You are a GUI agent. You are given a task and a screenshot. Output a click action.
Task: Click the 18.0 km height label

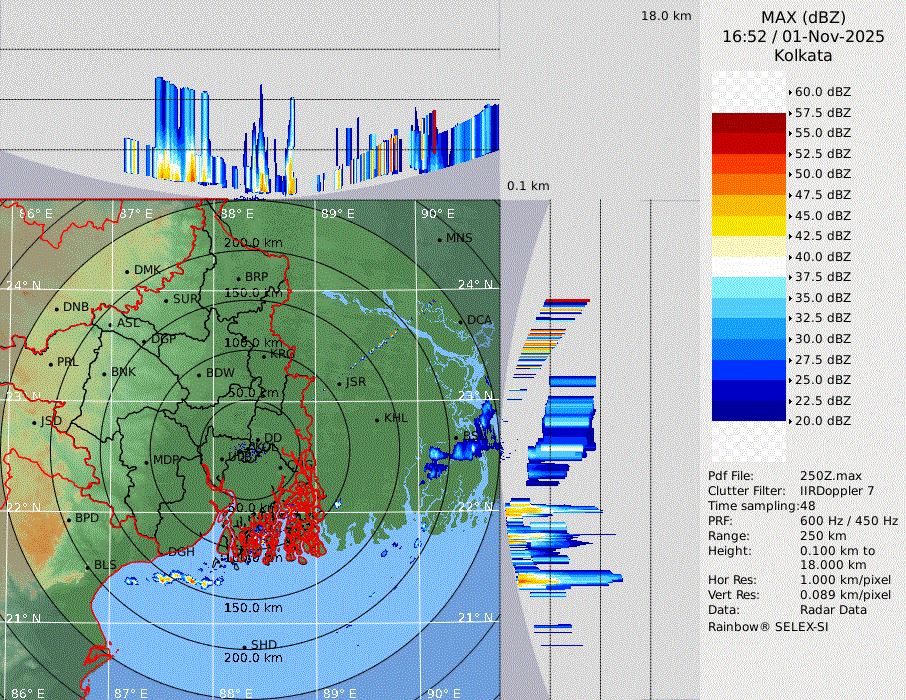click(666, 16)
